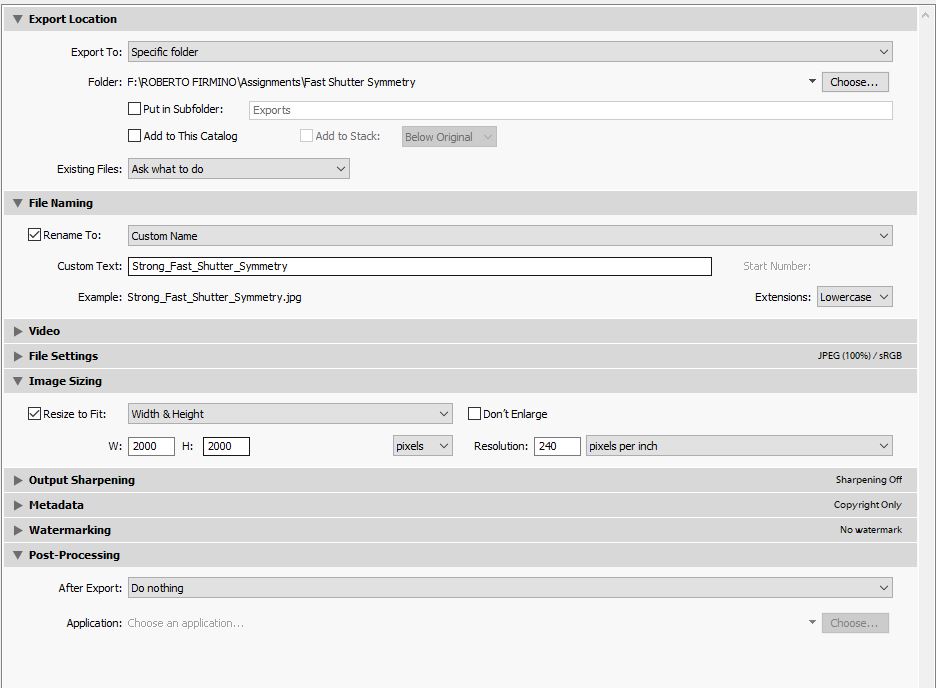Open the Existing Files dropdown
Image resolution: width=936 pixels, height=688 pixels.
point(238,169)
